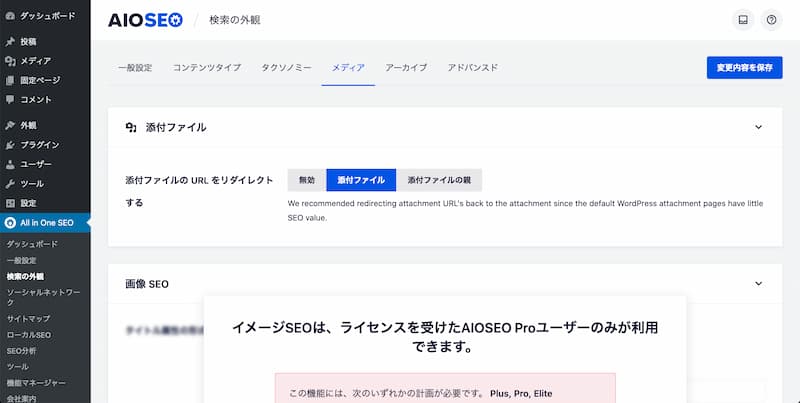
Task: Click the コメント speech bubble icon
Action: (10, 100)
